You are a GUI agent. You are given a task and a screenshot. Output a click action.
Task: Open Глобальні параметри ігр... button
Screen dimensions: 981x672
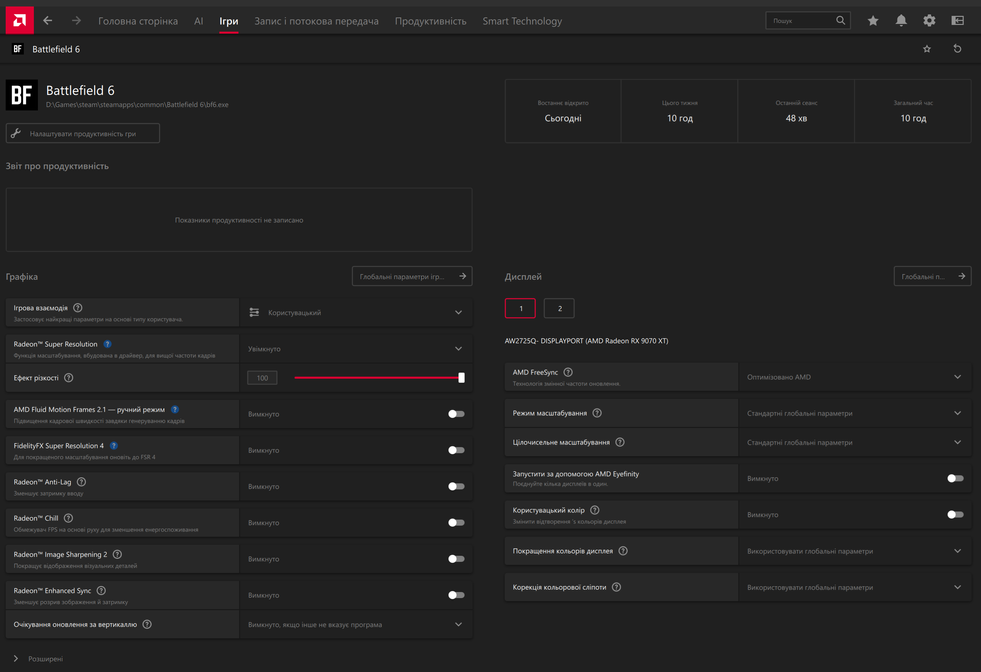[x=412, y=276]
